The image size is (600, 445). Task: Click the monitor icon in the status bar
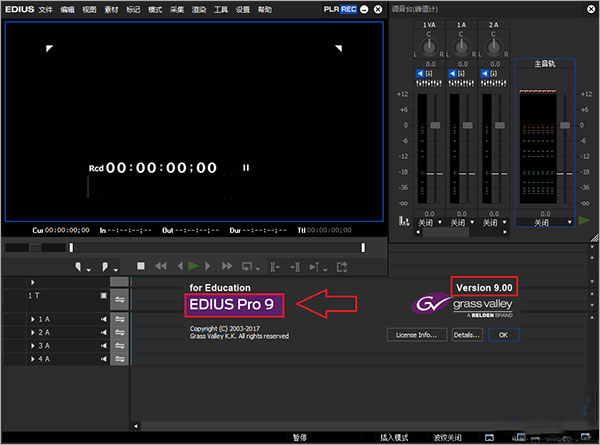pyautogui.click(x=489, y=437)
